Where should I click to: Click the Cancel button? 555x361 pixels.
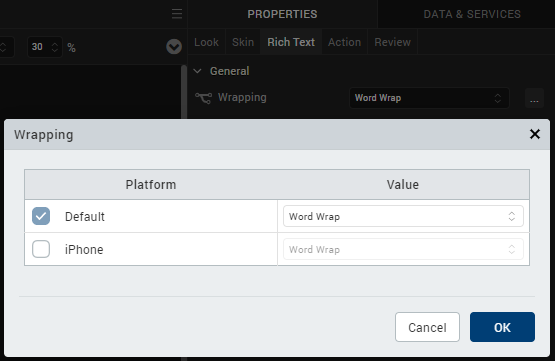tap(427, 327)
